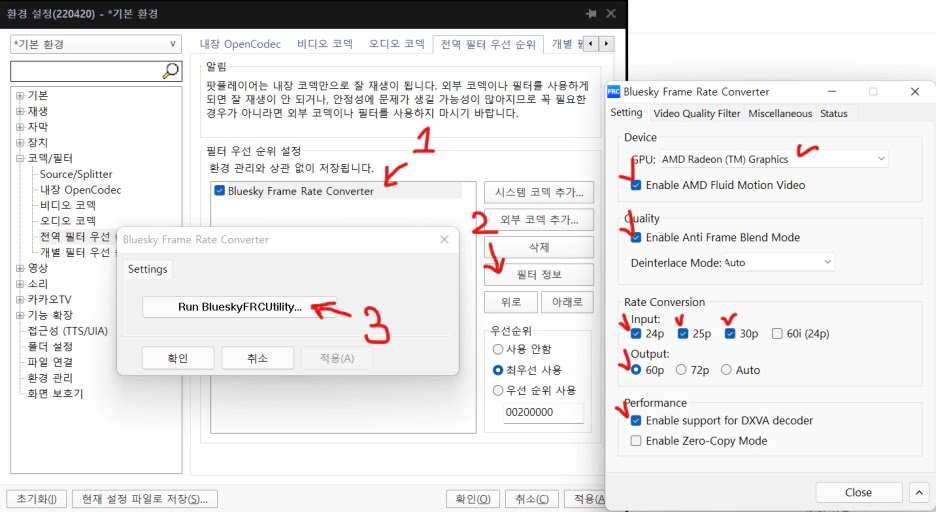The width and height of the screenshot is (936, 512).
Task: Switch to 비디오 코덱 tab
Action: [325, 44]
